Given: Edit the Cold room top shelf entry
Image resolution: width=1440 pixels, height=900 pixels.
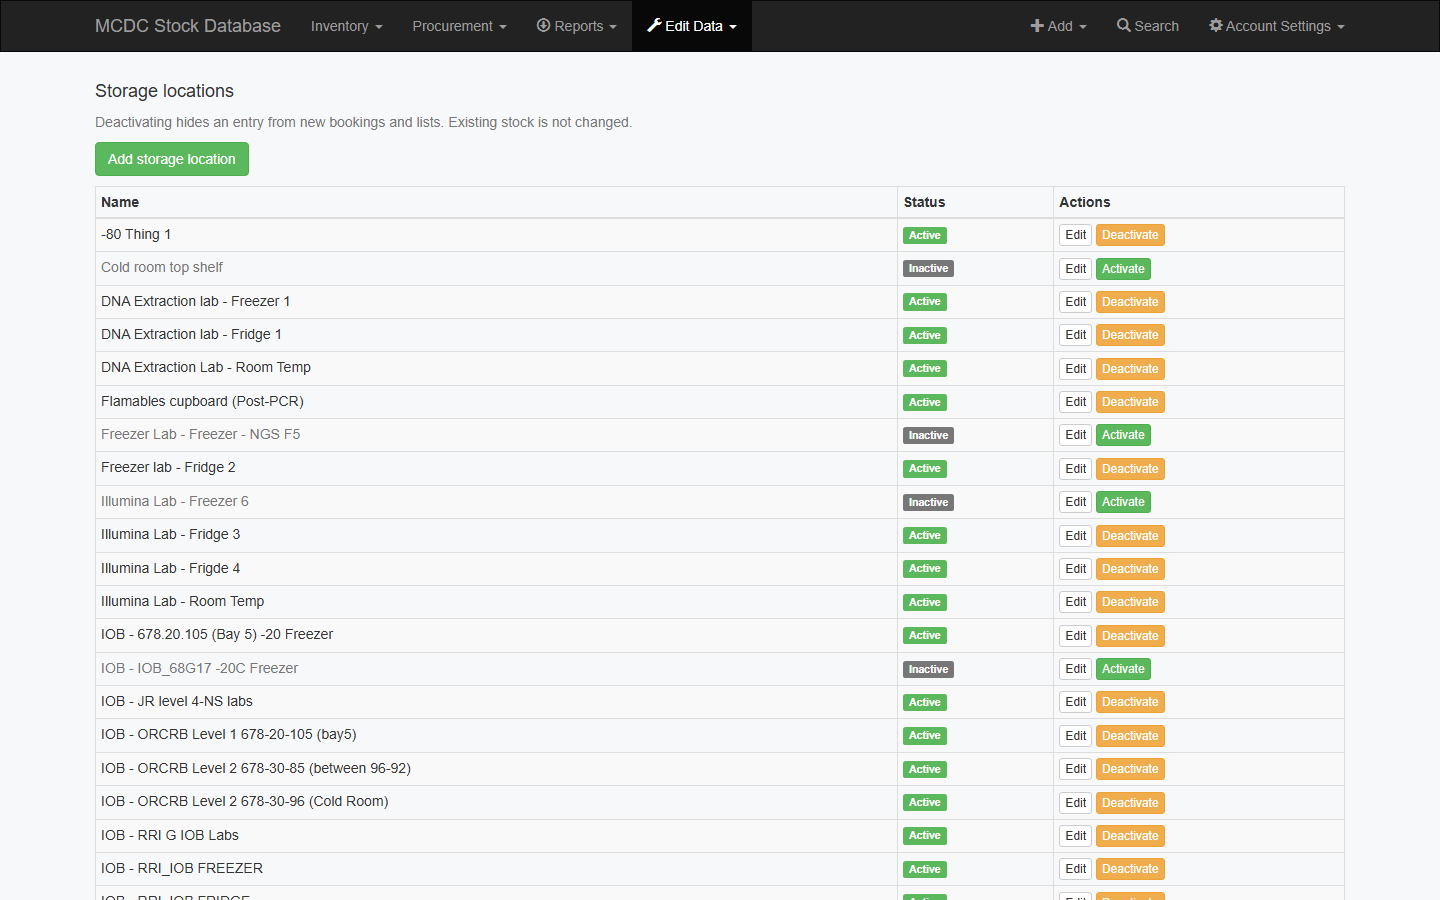Looking at the screenshot, I should 1075,269.
